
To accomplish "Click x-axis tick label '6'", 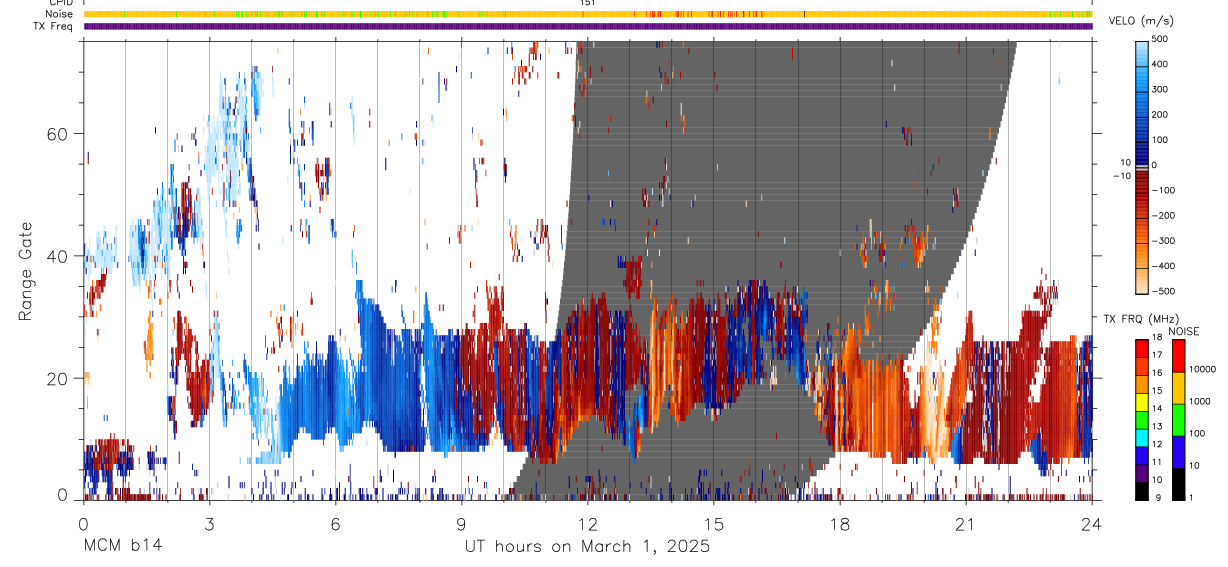I will [x=336, y=523].
